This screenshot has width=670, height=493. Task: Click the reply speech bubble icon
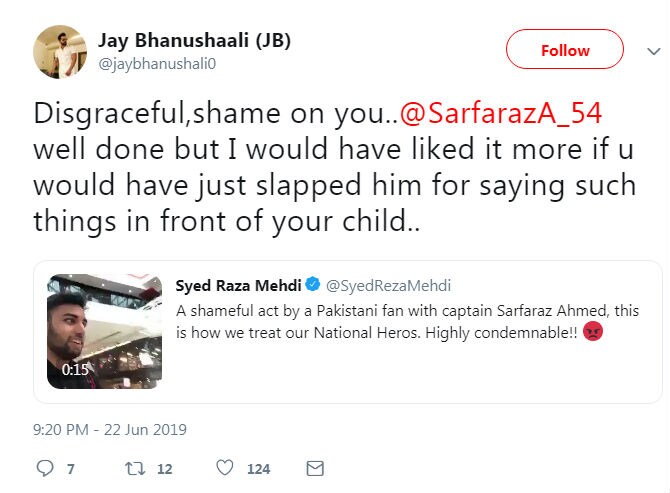43,468
